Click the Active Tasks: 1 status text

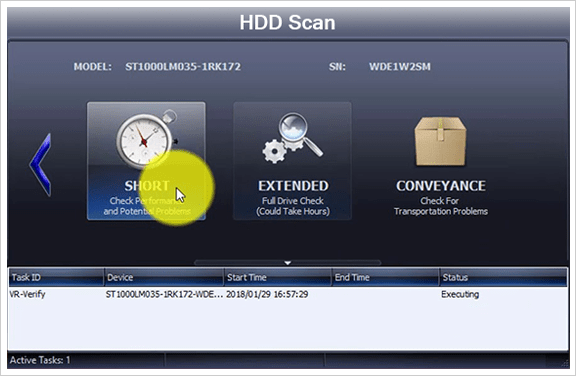[x=40, y=360]
